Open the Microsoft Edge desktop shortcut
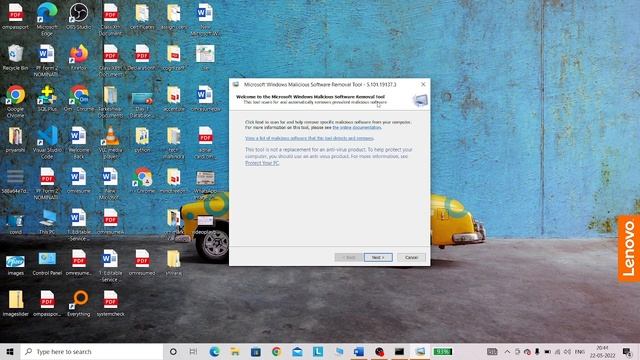640x360 pixels. click(47, 19)
